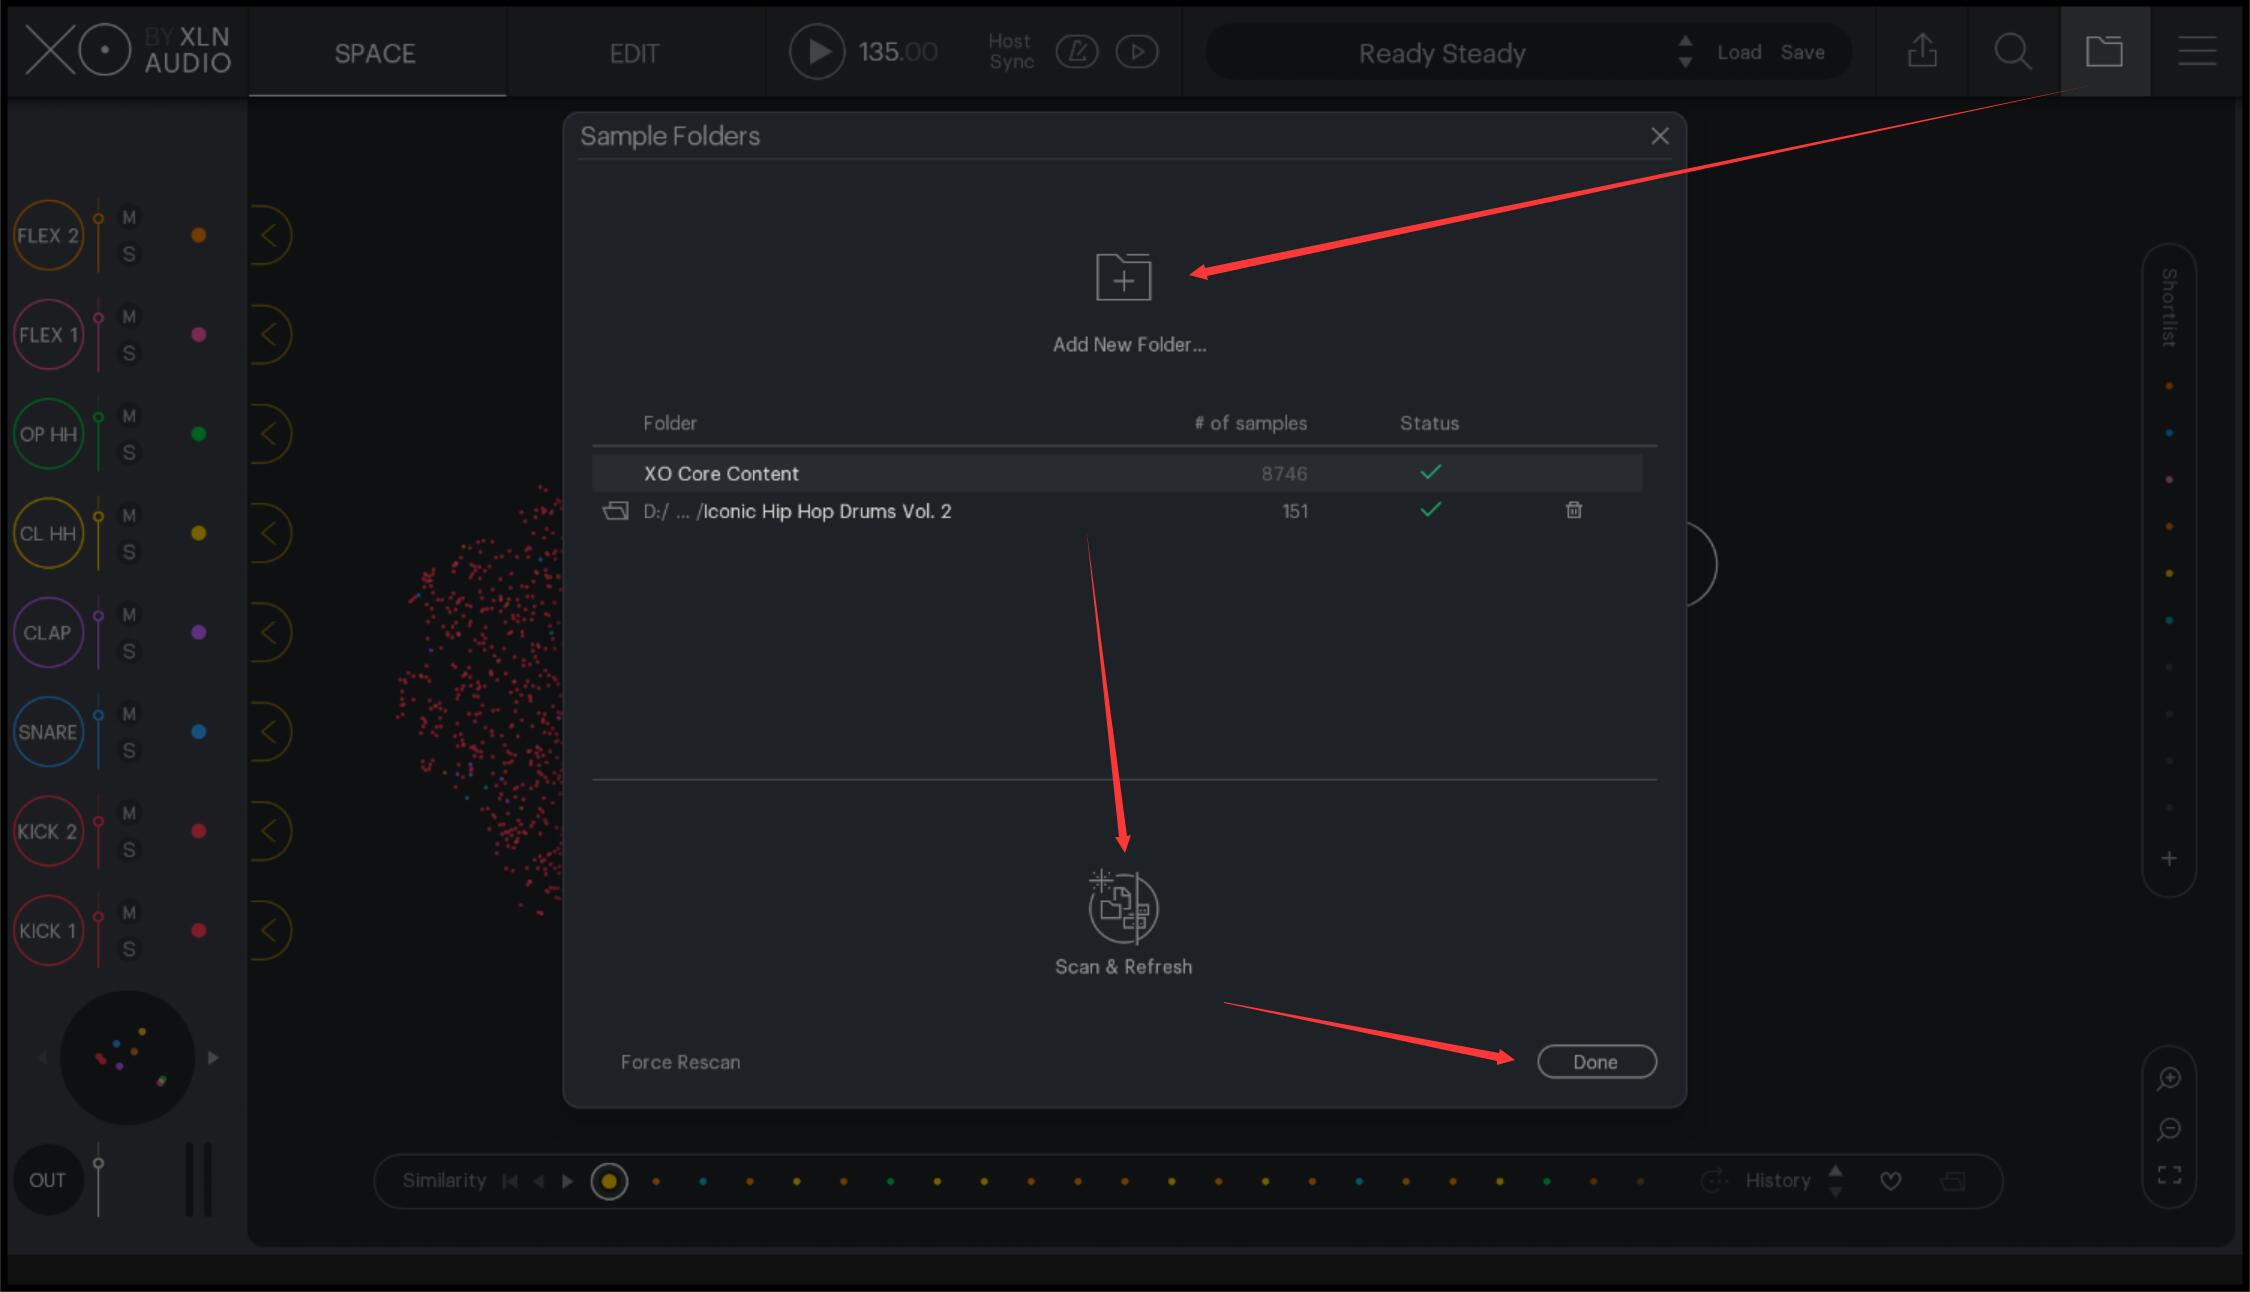Image resolution: width=2250 pixels, height=1292 pixels.
Task: Switch to the EDIT tab
Action: (634, 53)
